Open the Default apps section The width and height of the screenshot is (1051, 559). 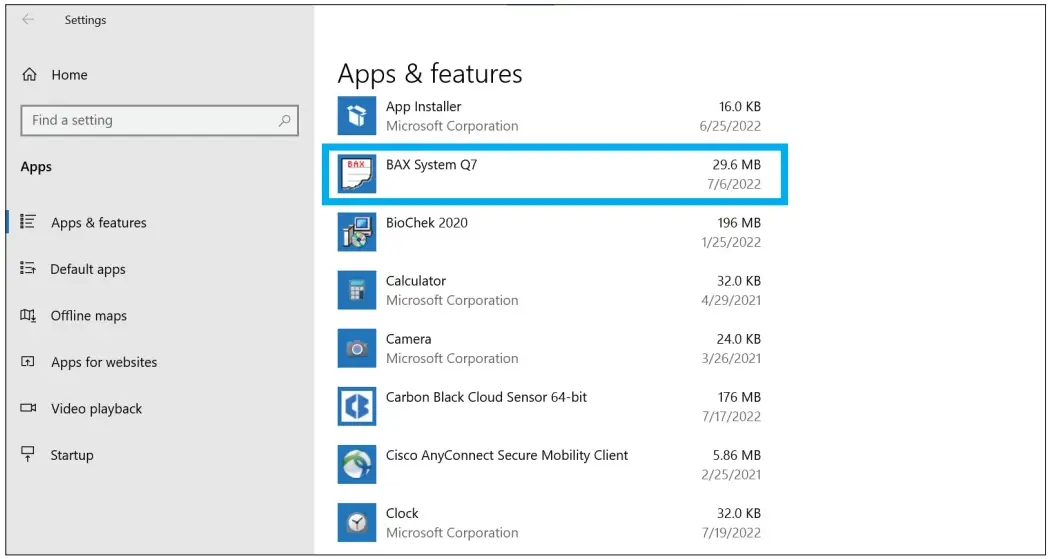click(x=88, y=269)
